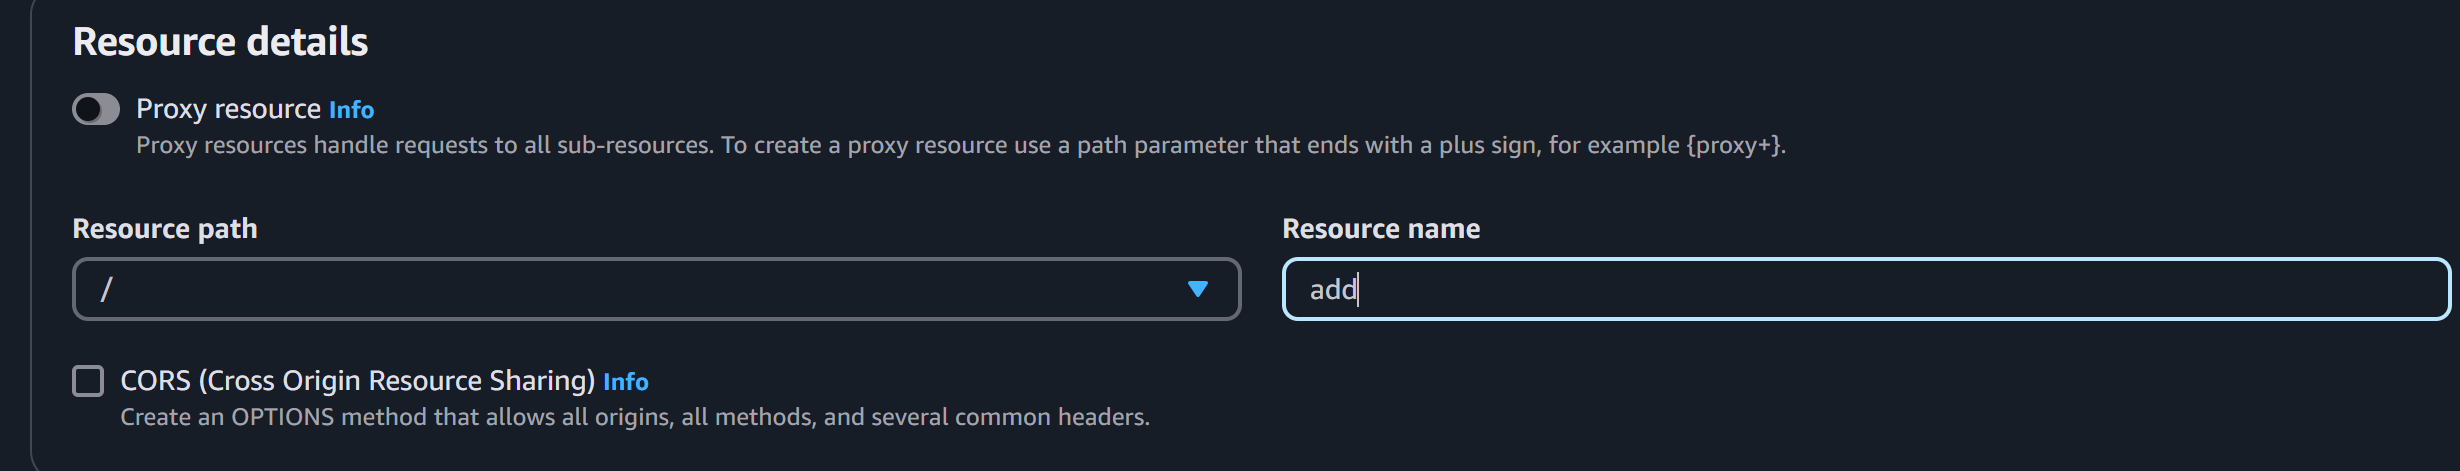The height and width of the screenshot is (471, 2460).
Task: Click the typed "add" text in Resource name
Action: point(1332,290)
